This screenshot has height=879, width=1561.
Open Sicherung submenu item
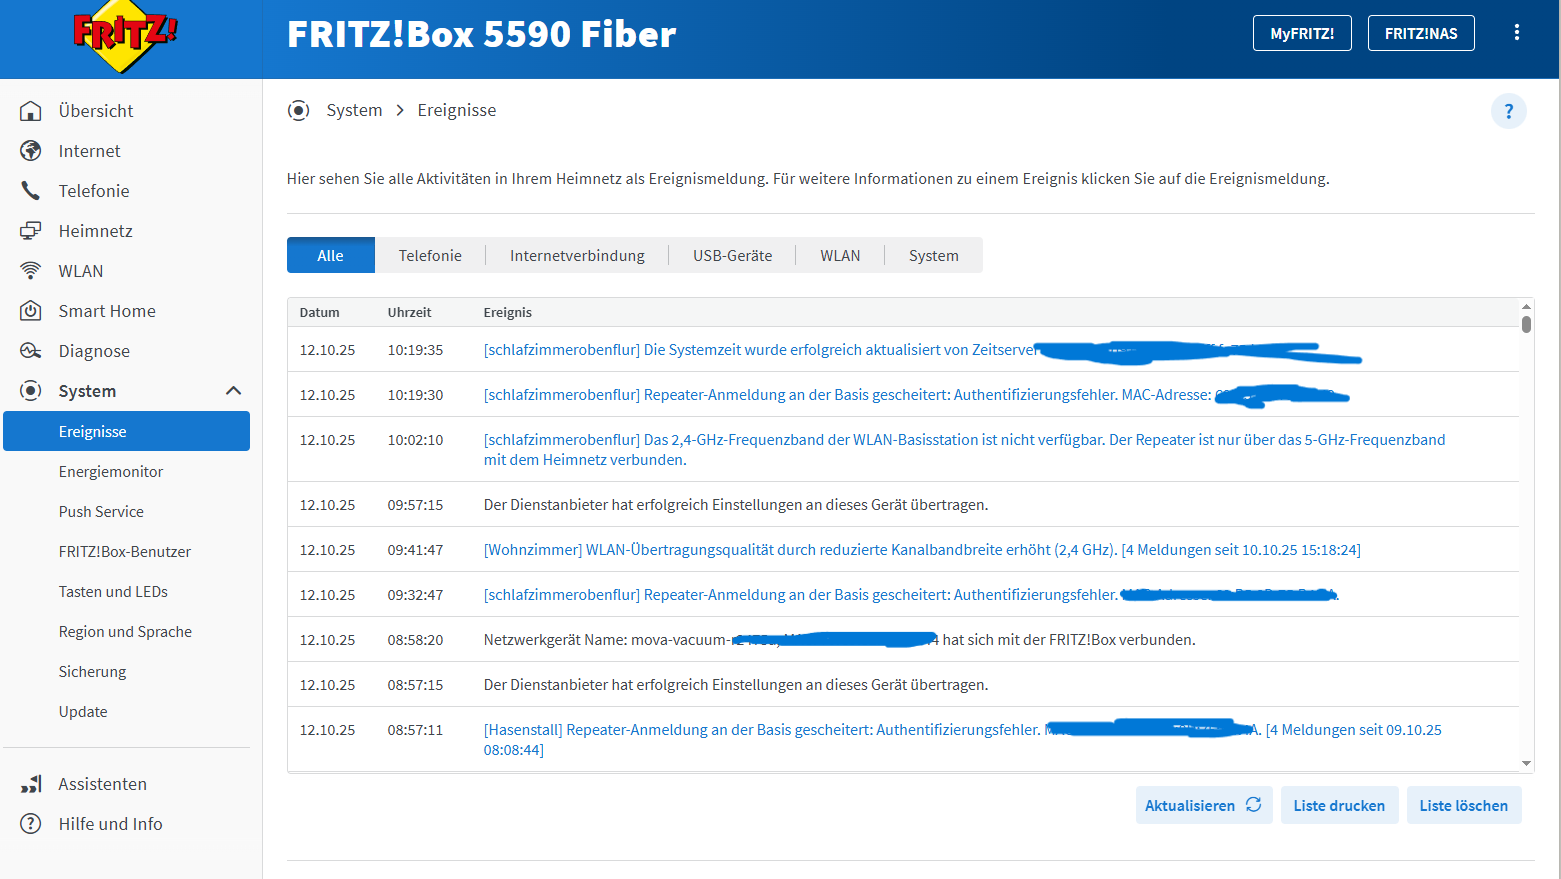point(92,672)
